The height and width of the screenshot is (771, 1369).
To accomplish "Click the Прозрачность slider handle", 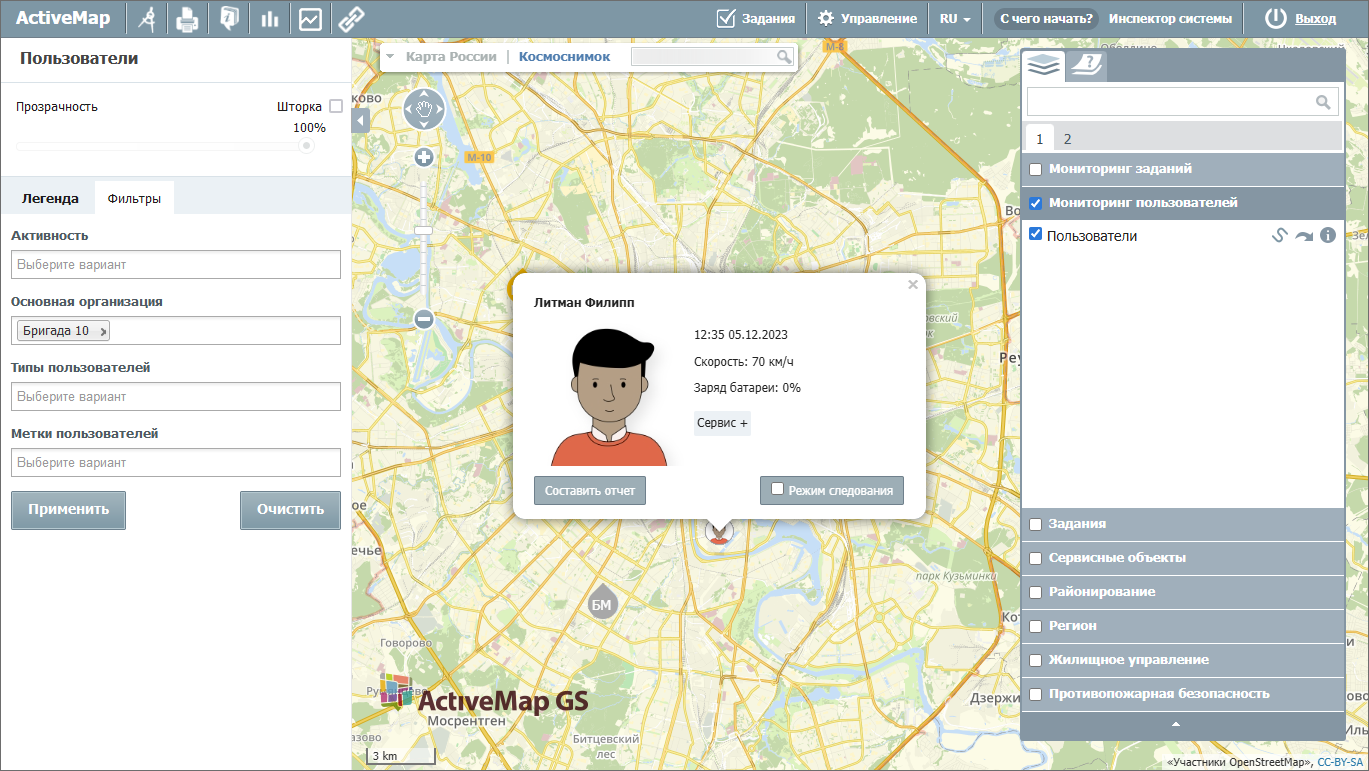I will [x=307, y=146].
